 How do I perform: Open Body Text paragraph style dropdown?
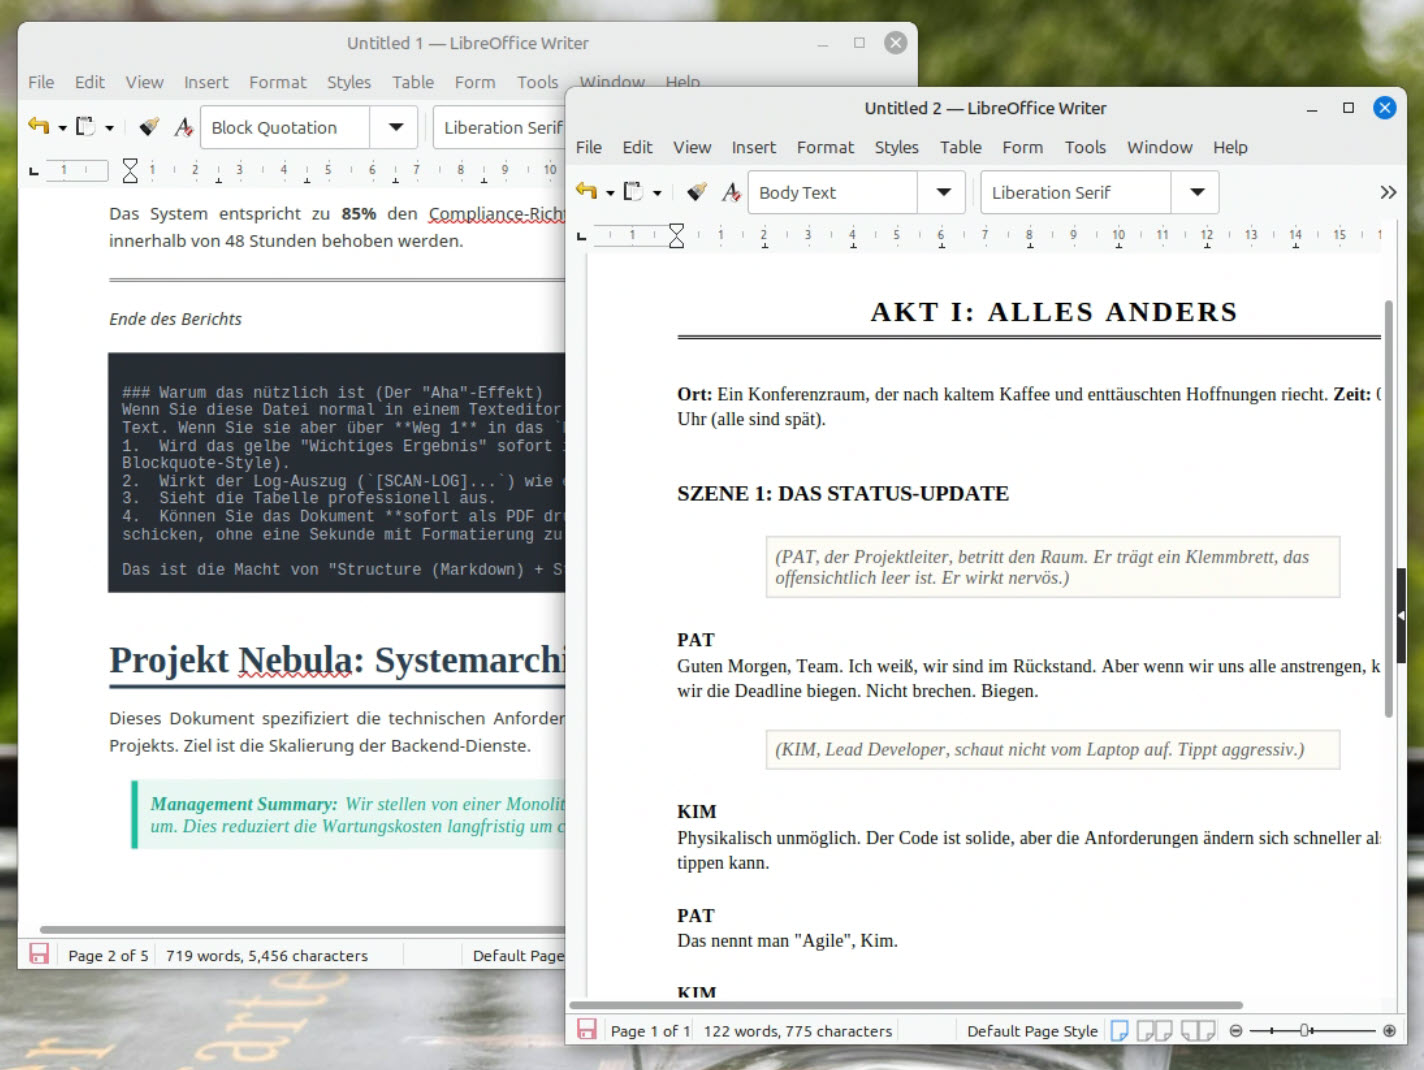943,192
